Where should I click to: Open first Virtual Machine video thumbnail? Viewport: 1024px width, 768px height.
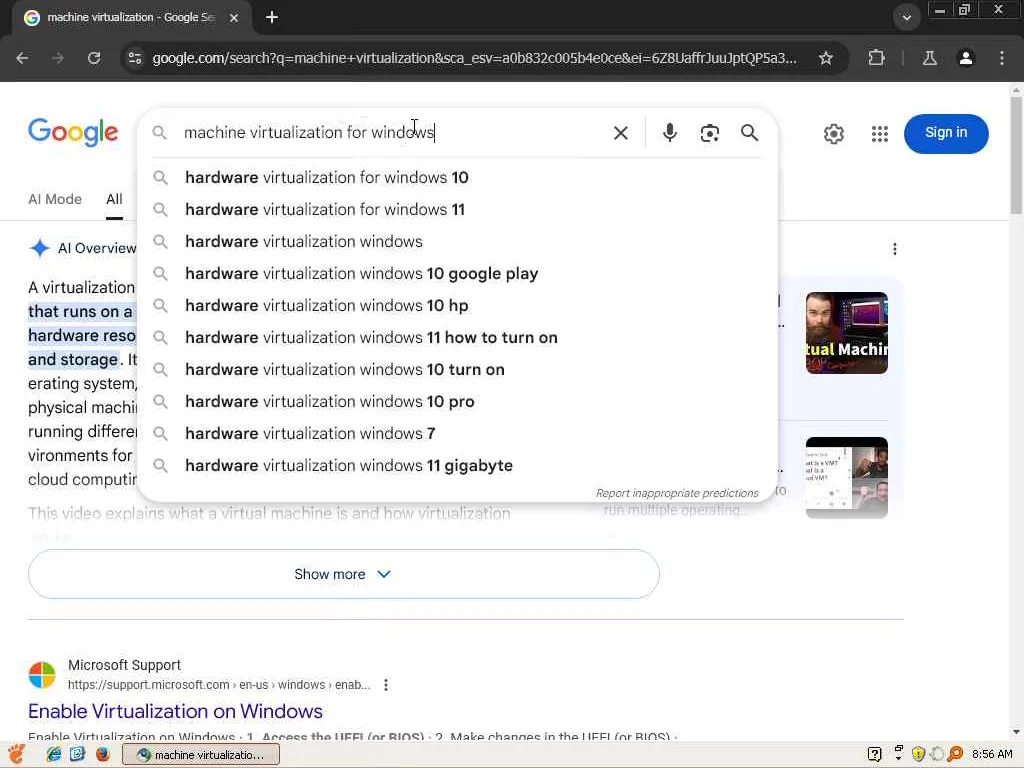(846, 333)
